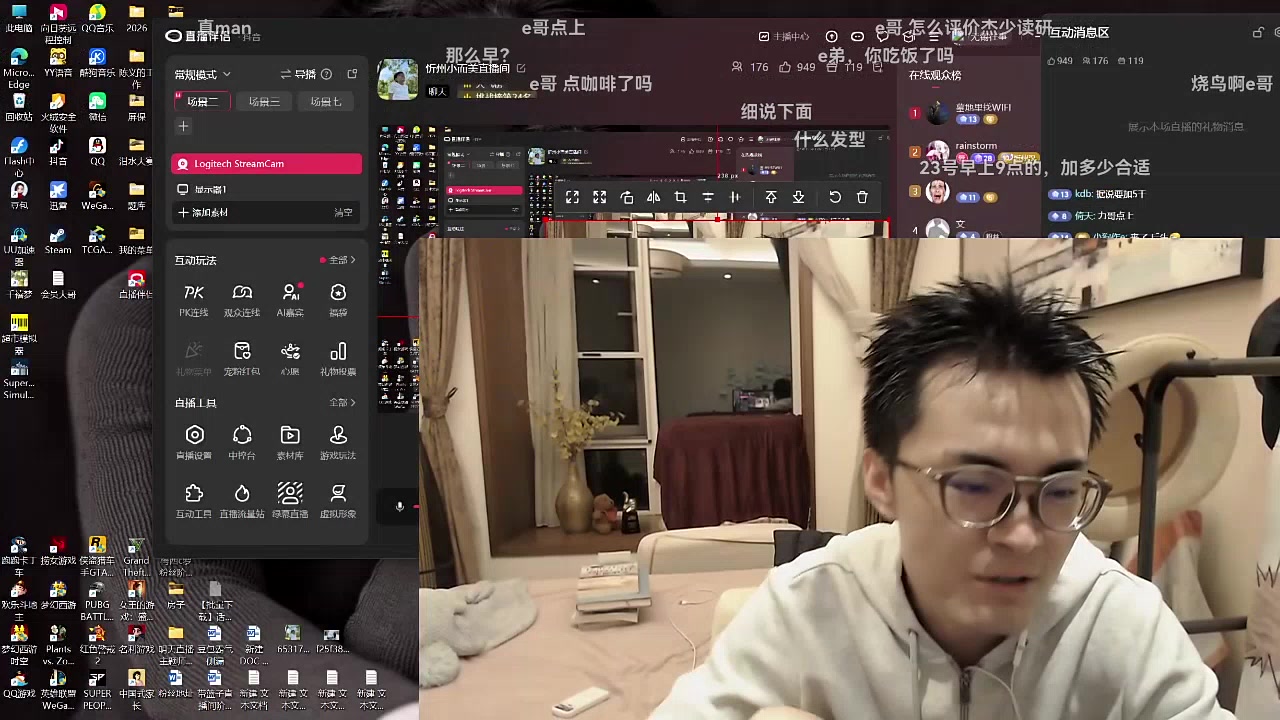The image size is (1280, 720).
Task: Open 游戏玩法 game play tool
Action: point(338,442)
